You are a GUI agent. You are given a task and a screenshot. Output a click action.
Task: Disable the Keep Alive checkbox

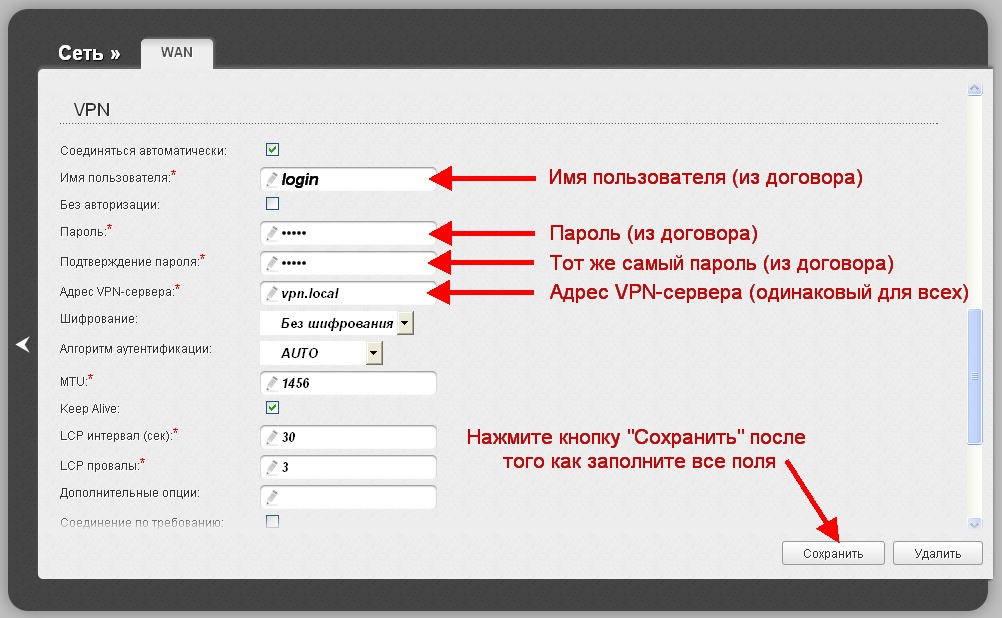272,408
